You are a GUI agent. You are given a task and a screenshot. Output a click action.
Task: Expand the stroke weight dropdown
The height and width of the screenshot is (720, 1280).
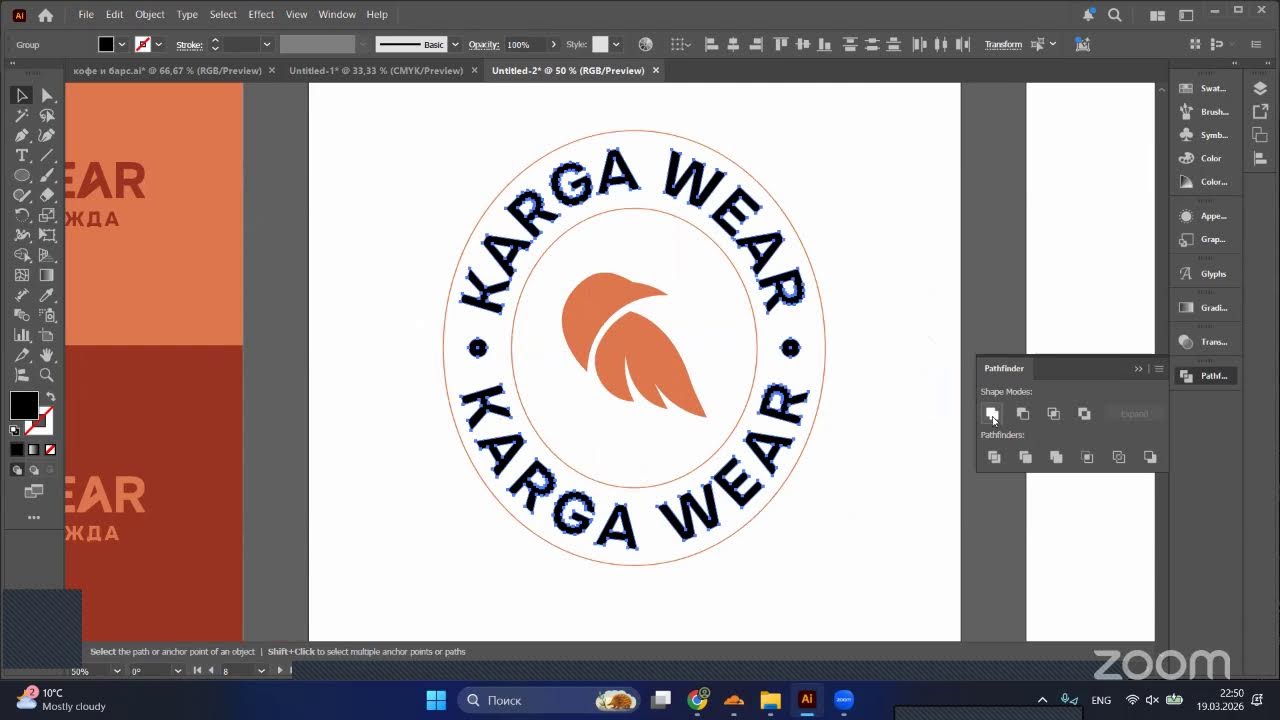(267, 45)
